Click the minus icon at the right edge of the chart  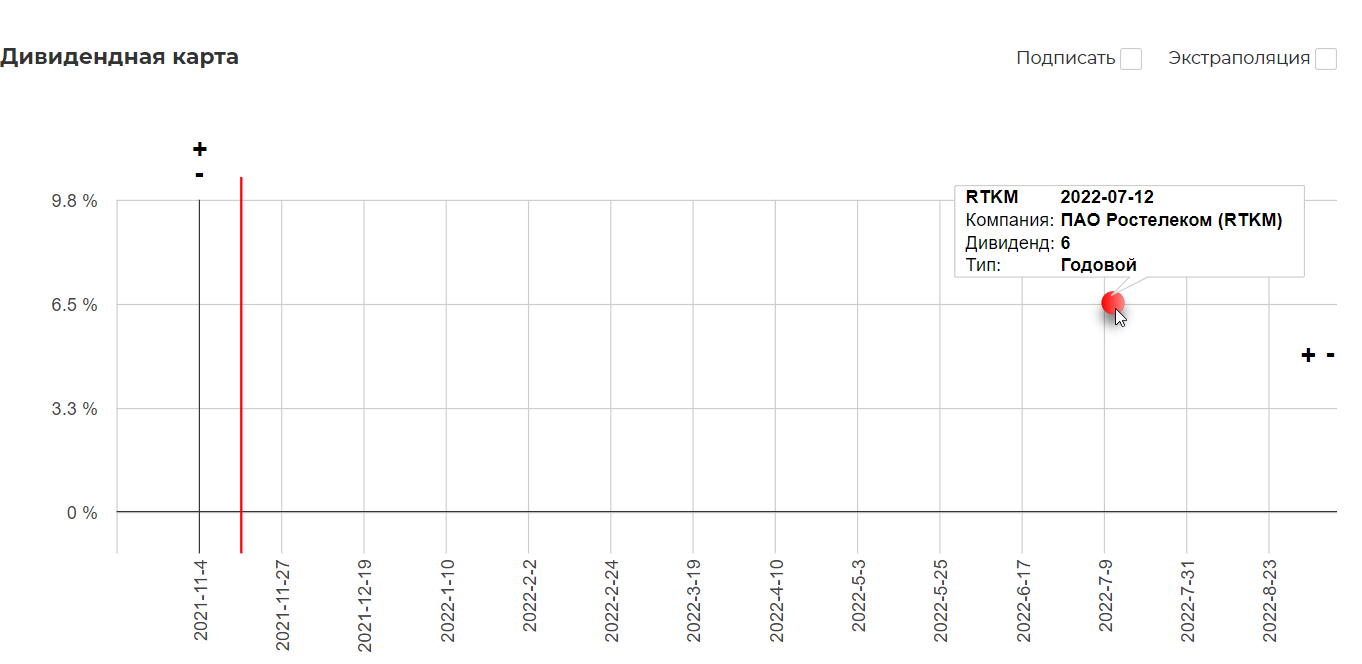tap(1331, 354)
